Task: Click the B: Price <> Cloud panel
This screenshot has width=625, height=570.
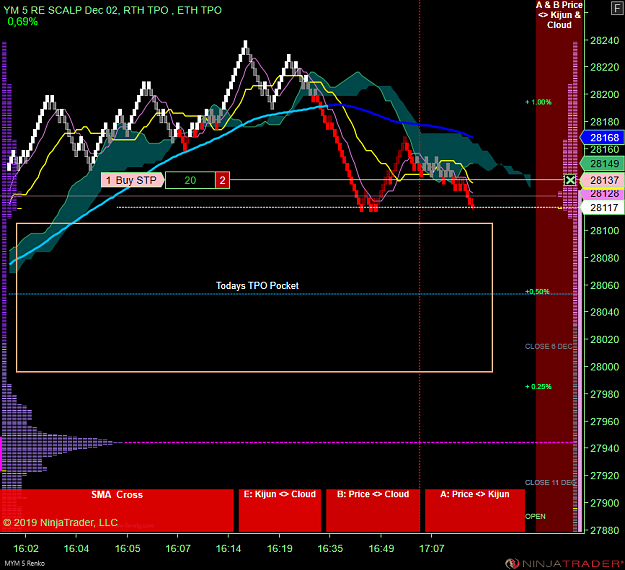Action: pos(373,511)
